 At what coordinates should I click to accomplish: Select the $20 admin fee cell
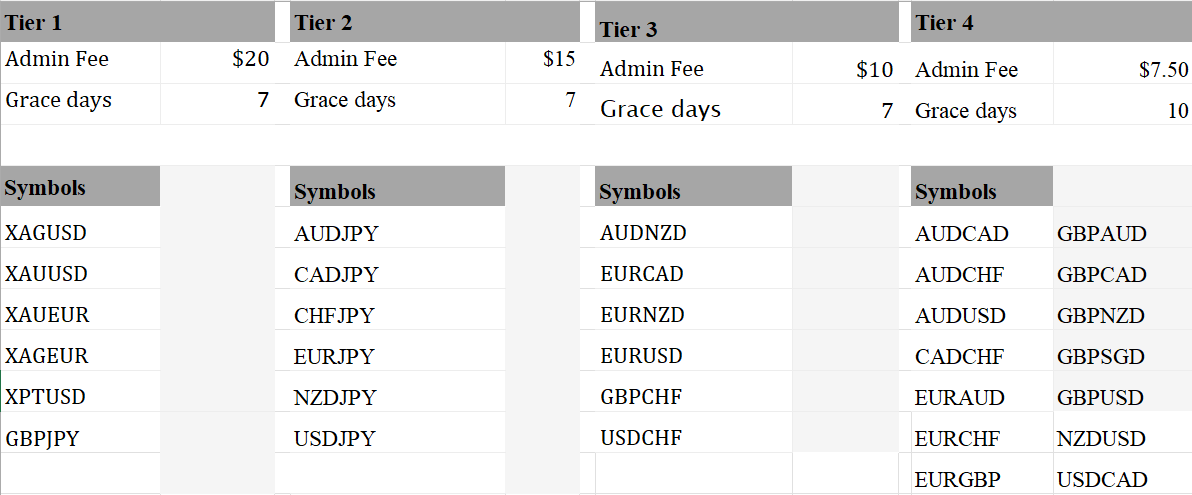(250, 59)
